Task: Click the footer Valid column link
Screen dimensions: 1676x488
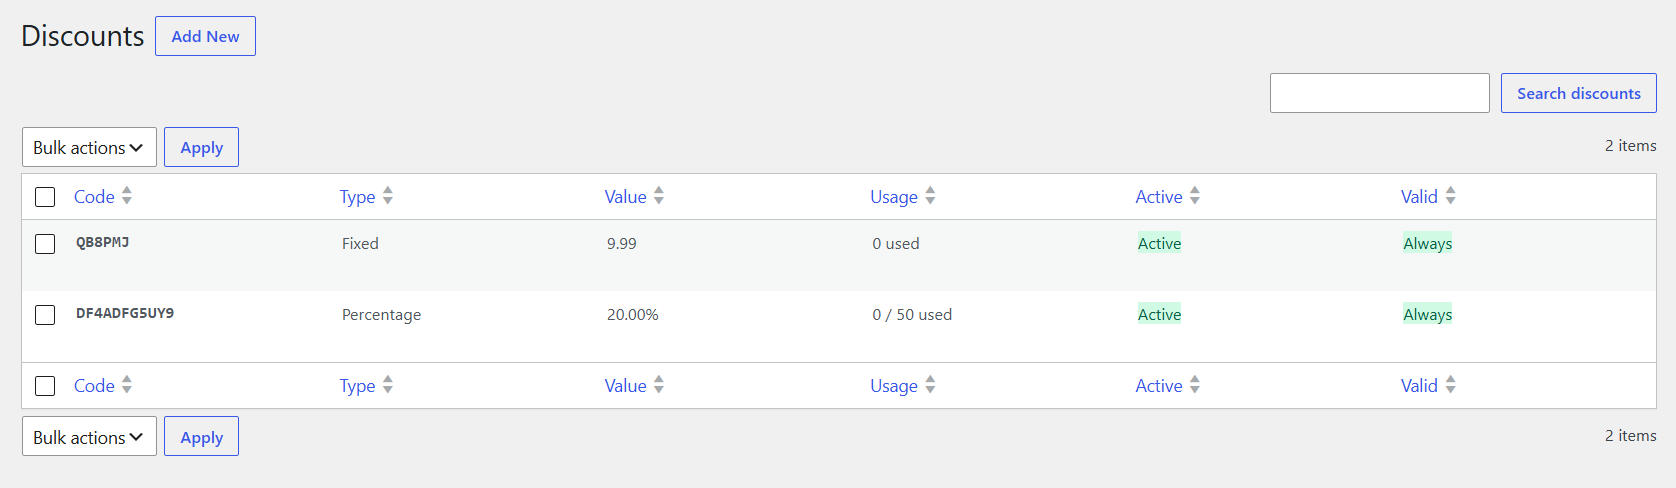Action: click(1419, 386)
